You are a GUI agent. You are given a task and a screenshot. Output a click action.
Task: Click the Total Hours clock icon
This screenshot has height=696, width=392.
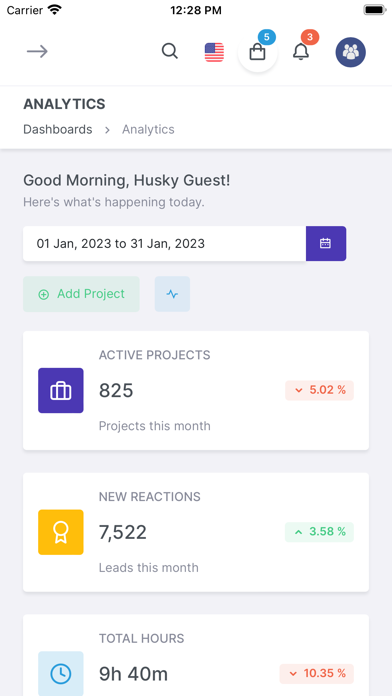click(61, 674)
